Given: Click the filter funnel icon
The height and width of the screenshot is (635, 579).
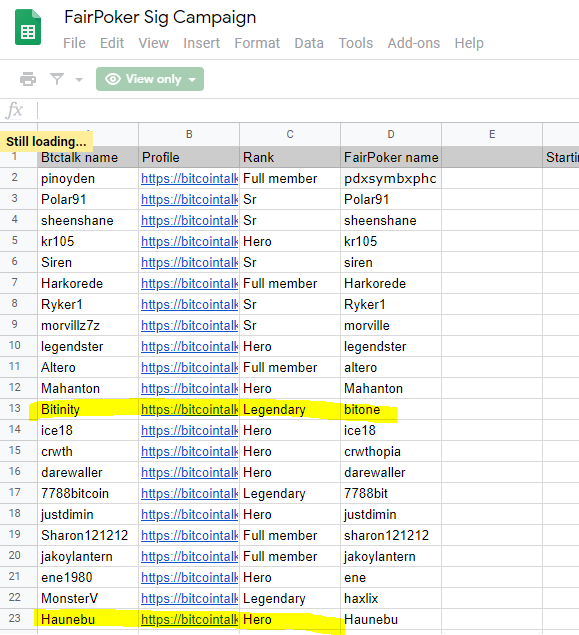Looking at the screenshot, I should 57,79.
